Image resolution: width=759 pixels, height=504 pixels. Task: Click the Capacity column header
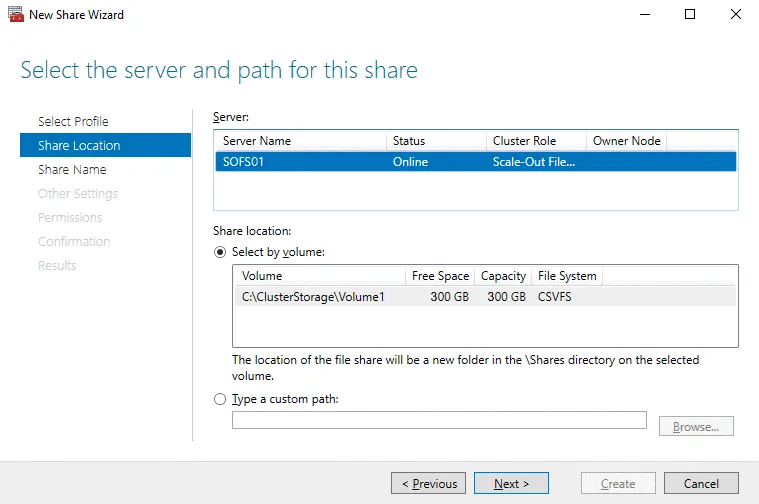(x=503, y=276)
